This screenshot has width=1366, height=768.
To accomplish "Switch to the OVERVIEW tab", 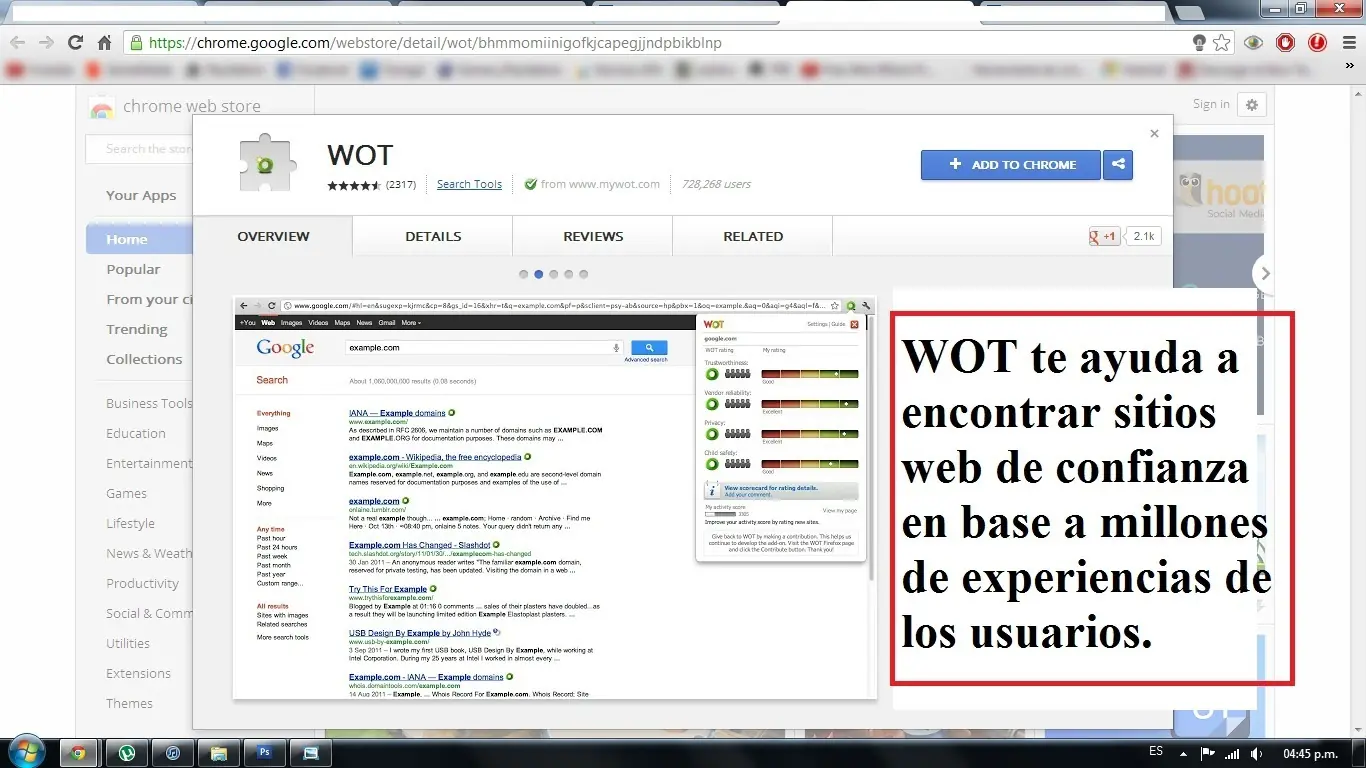I will (273, 236).
